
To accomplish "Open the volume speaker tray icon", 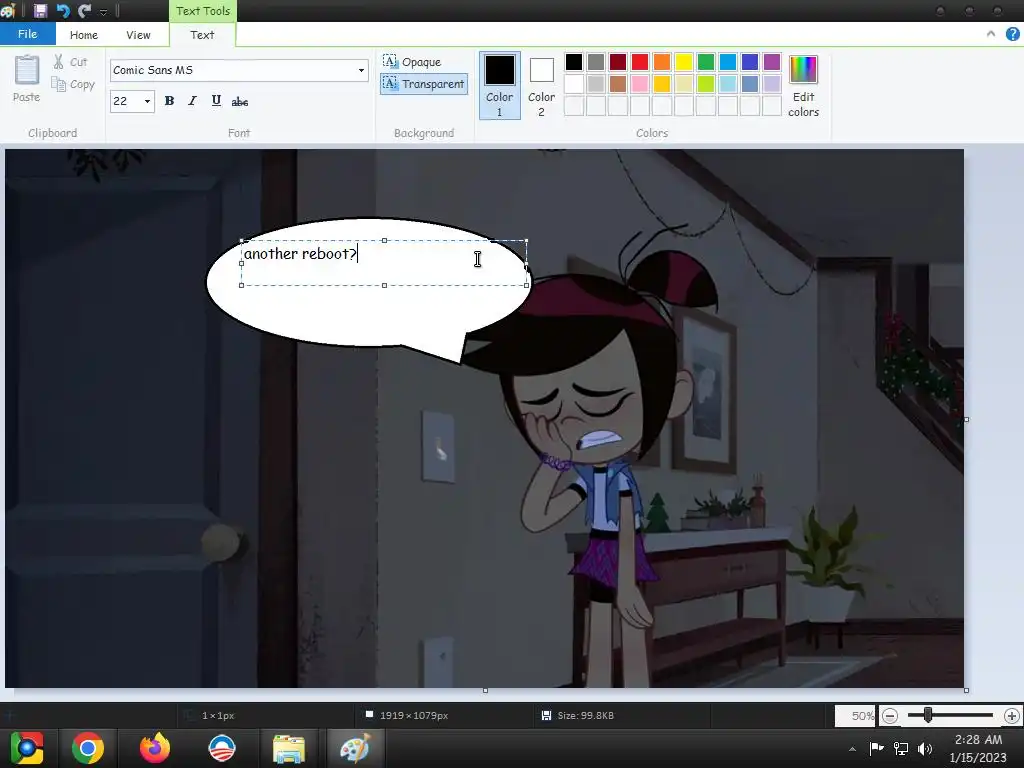I will [925, 748].
